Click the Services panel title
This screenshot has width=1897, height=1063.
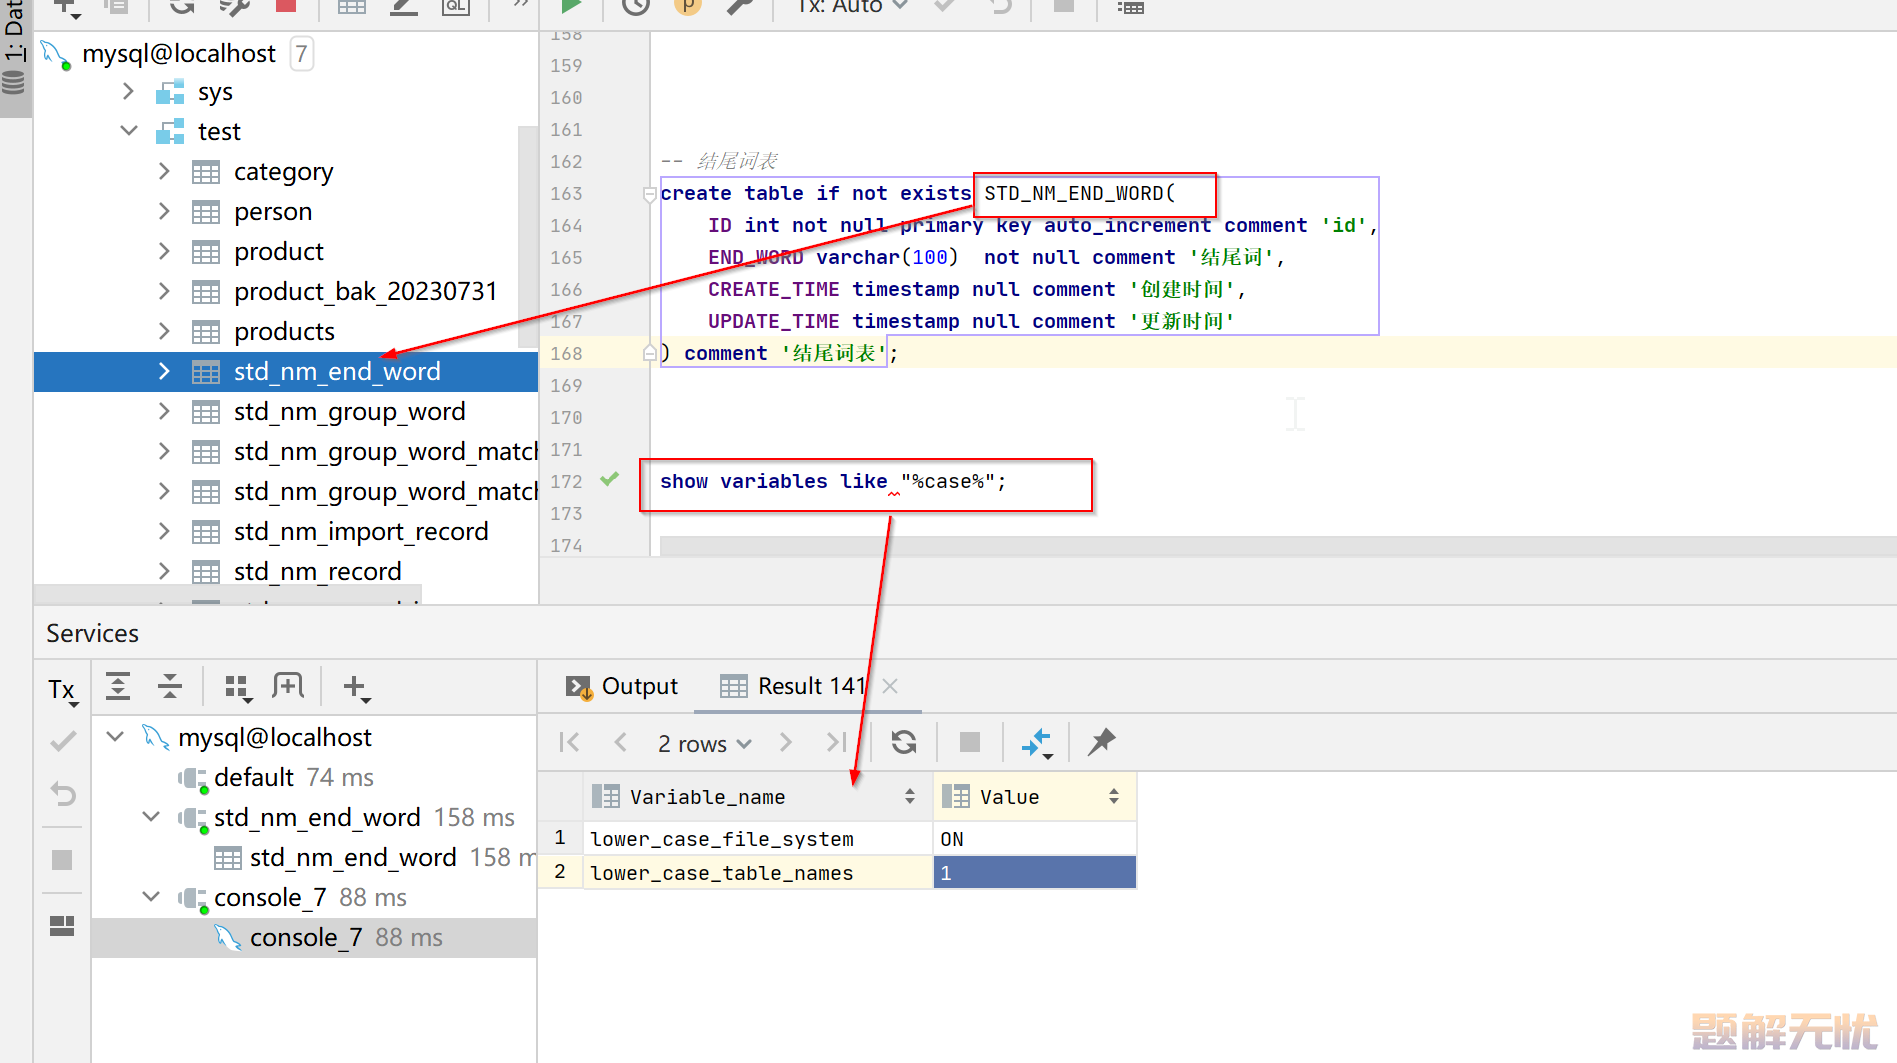pyautogui.click(x=92, y=633)
